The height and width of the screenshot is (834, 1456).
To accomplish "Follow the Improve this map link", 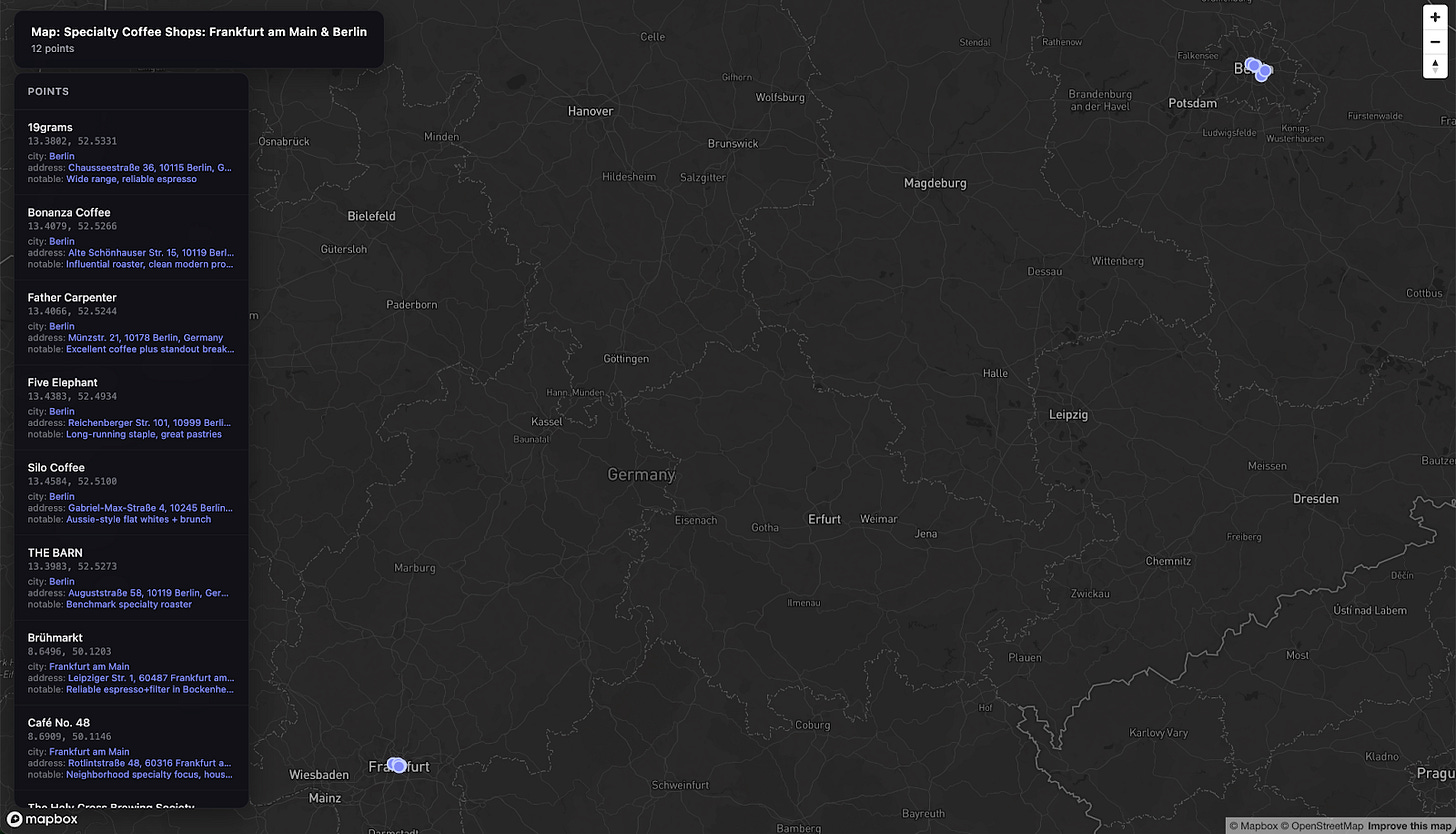I will pos(1410,826).
